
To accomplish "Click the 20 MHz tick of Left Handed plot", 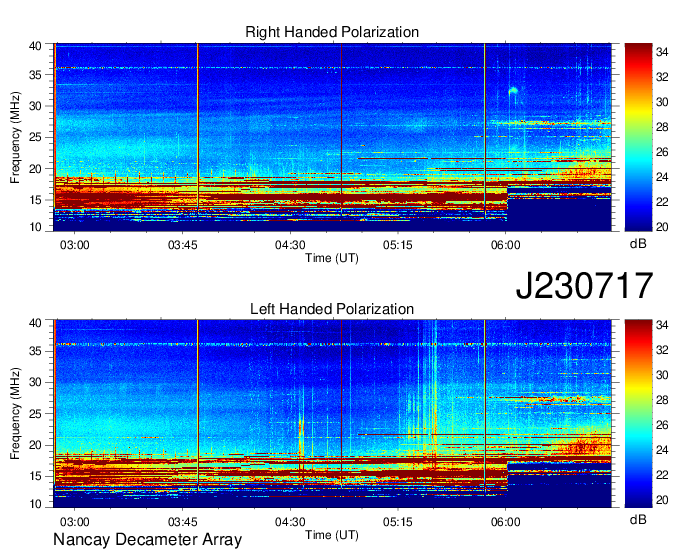I will pos(35,445).
